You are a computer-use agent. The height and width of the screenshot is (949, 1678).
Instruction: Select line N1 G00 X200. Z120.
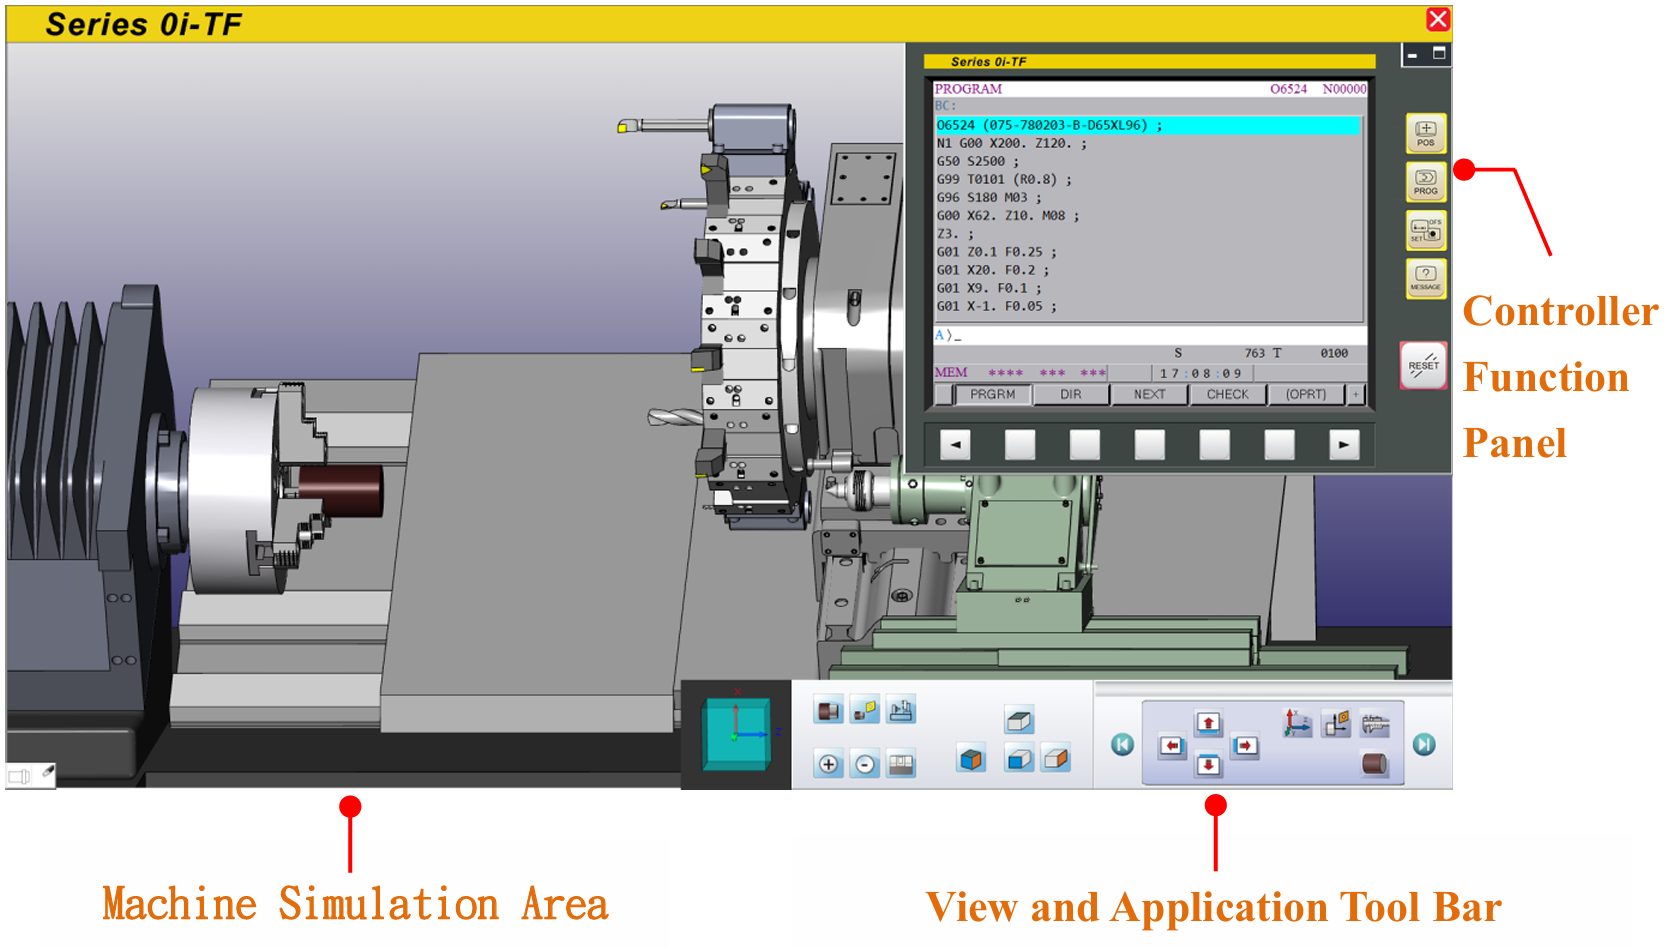pos(1011,143)
